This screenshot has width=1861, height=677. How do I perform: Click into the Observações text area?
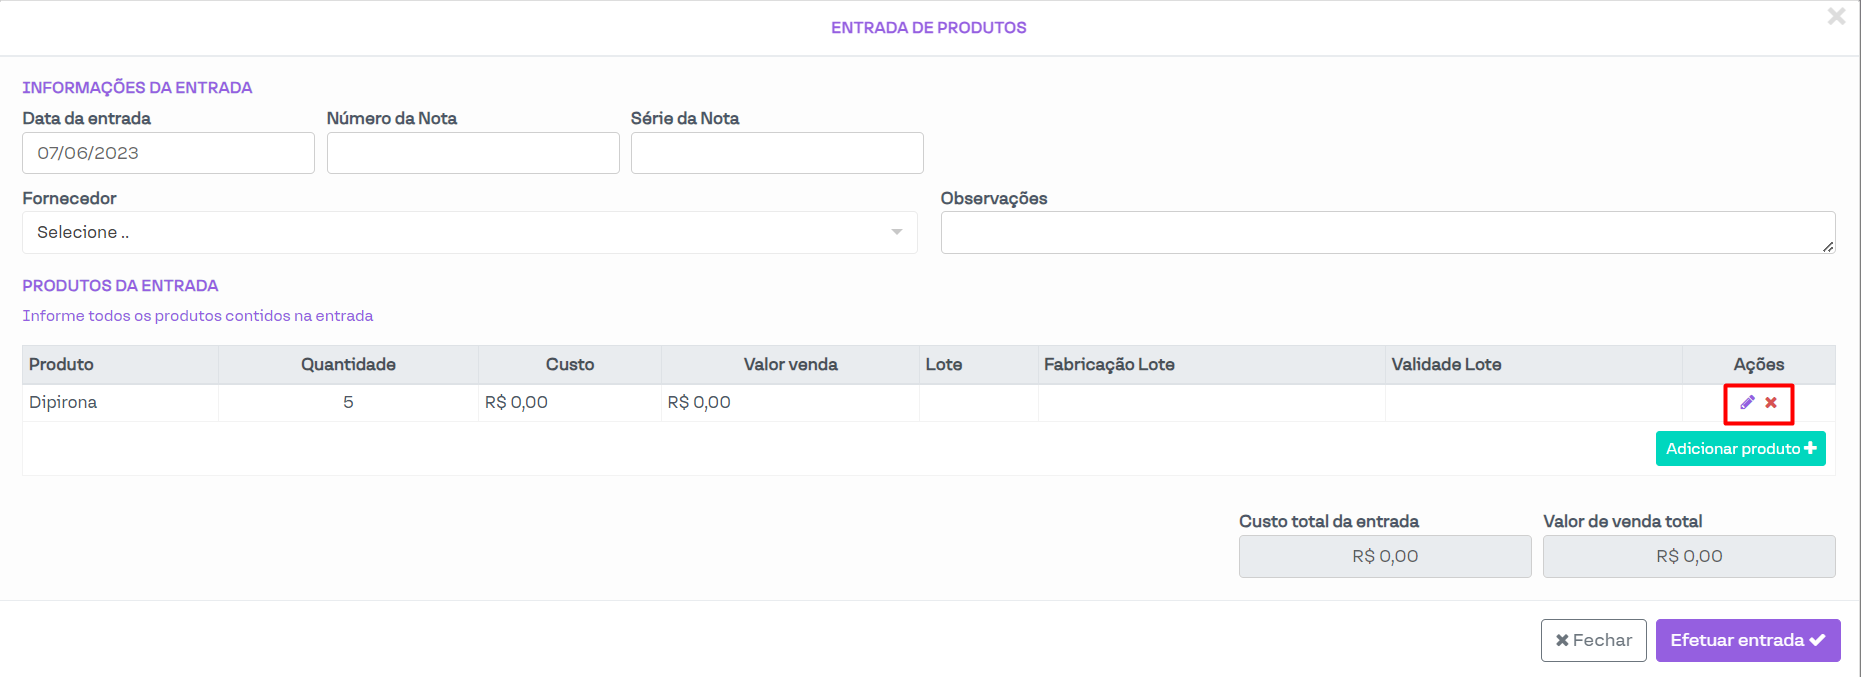[1387, 232]
